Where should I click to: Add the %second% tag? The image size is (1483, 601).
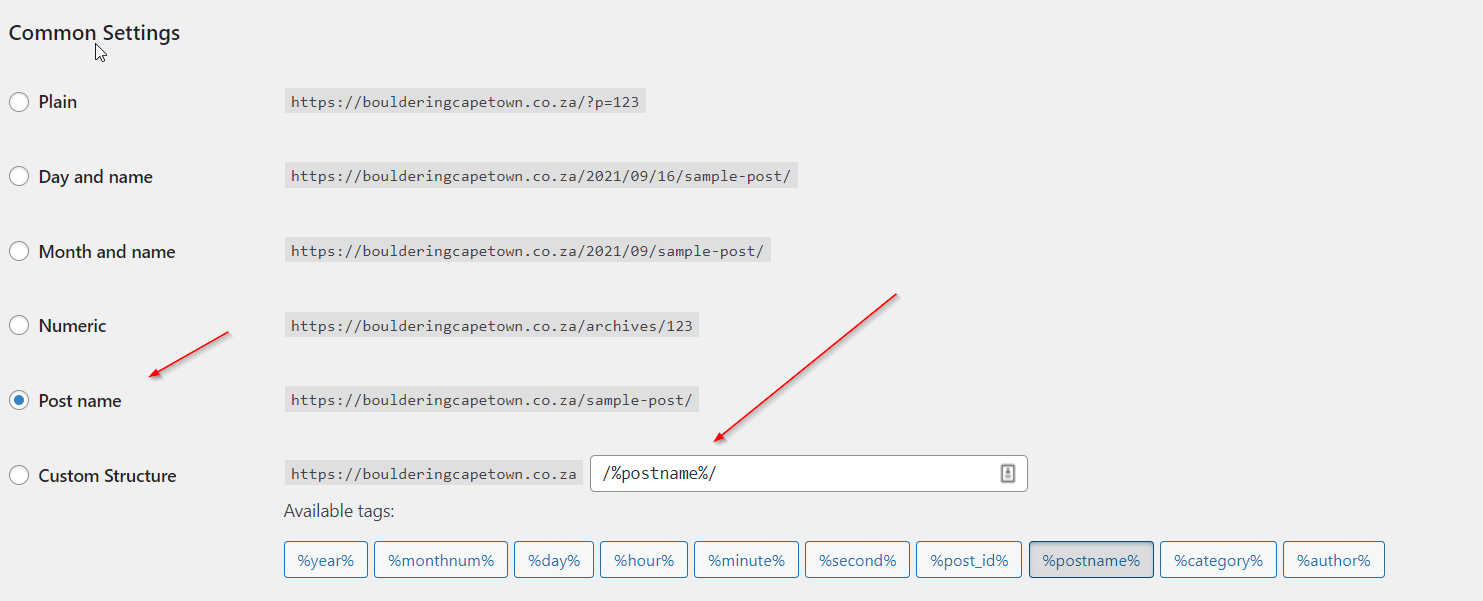[857, 560]
